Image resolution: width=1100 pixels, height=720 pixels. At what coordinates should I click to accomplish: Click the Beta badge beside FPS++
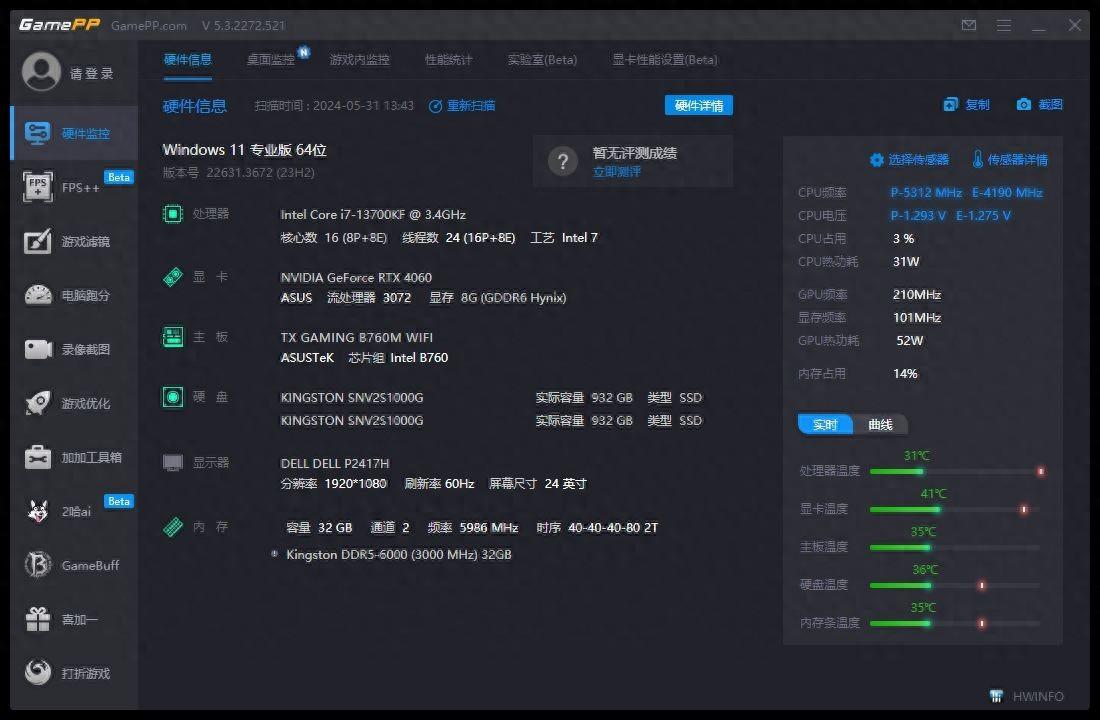click(119, 177)
